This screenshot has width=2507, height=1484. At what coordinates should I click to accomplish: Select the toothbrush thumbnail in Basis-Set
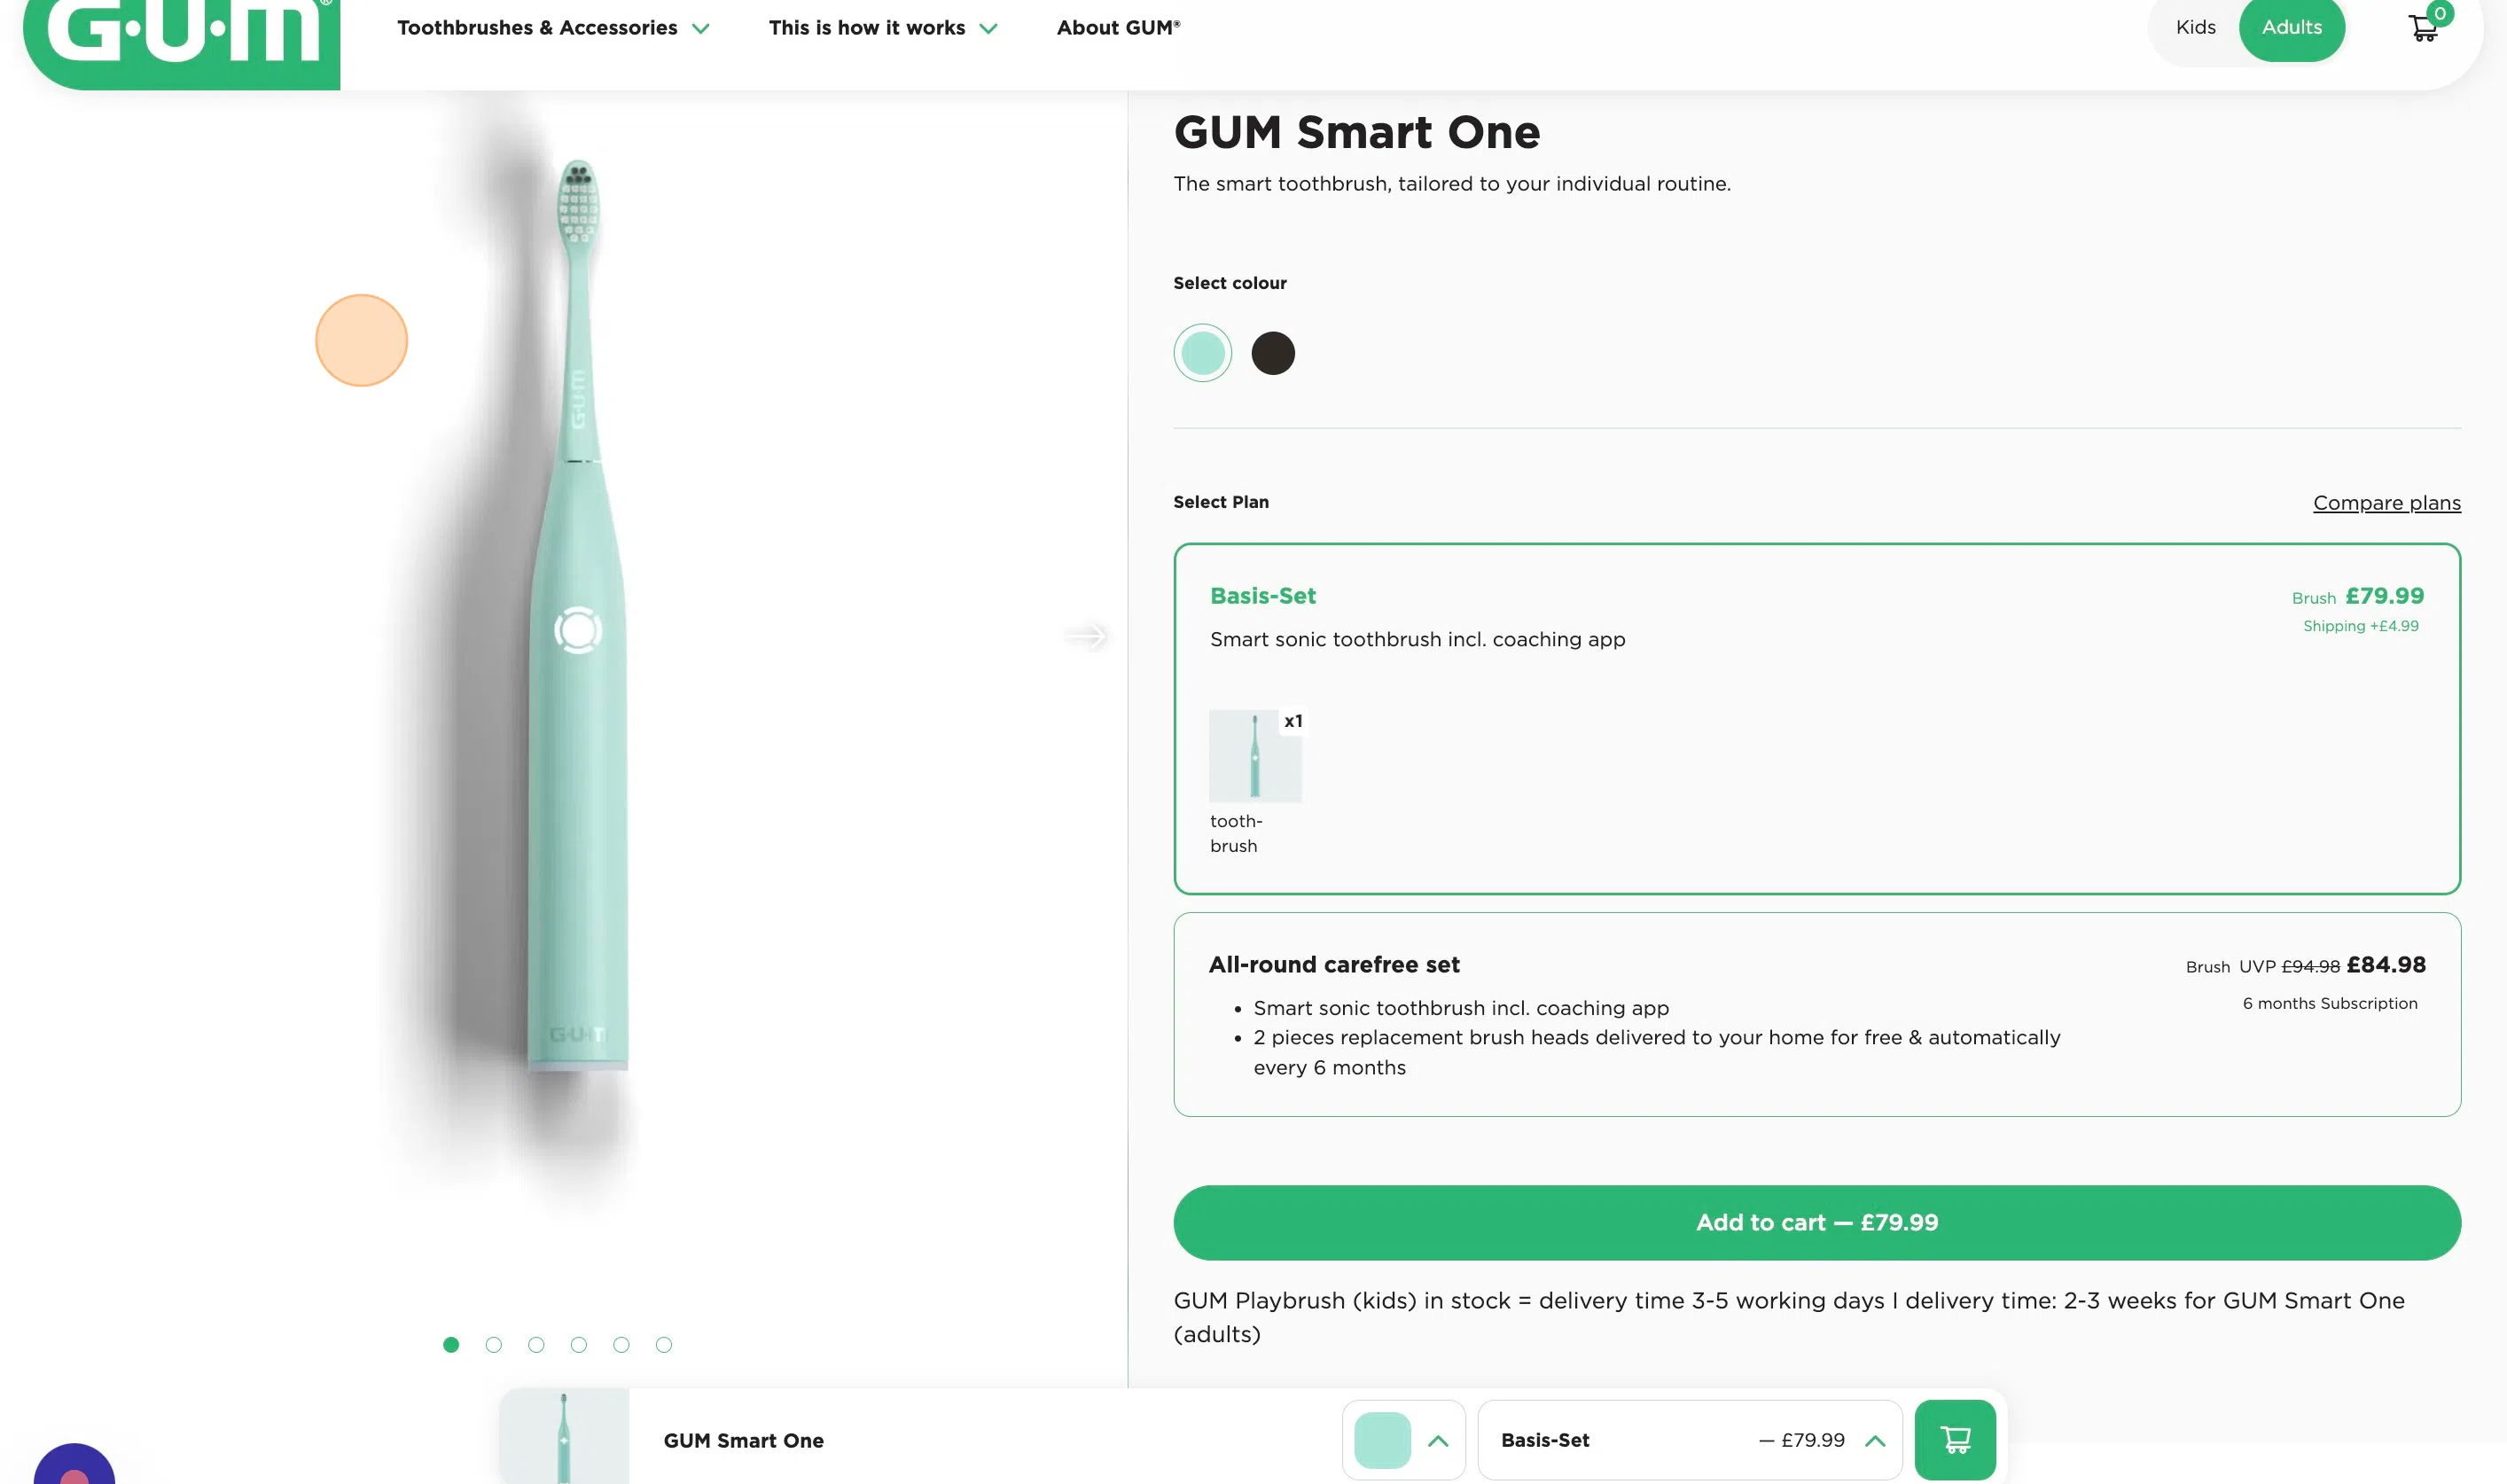click(1255, 756)
